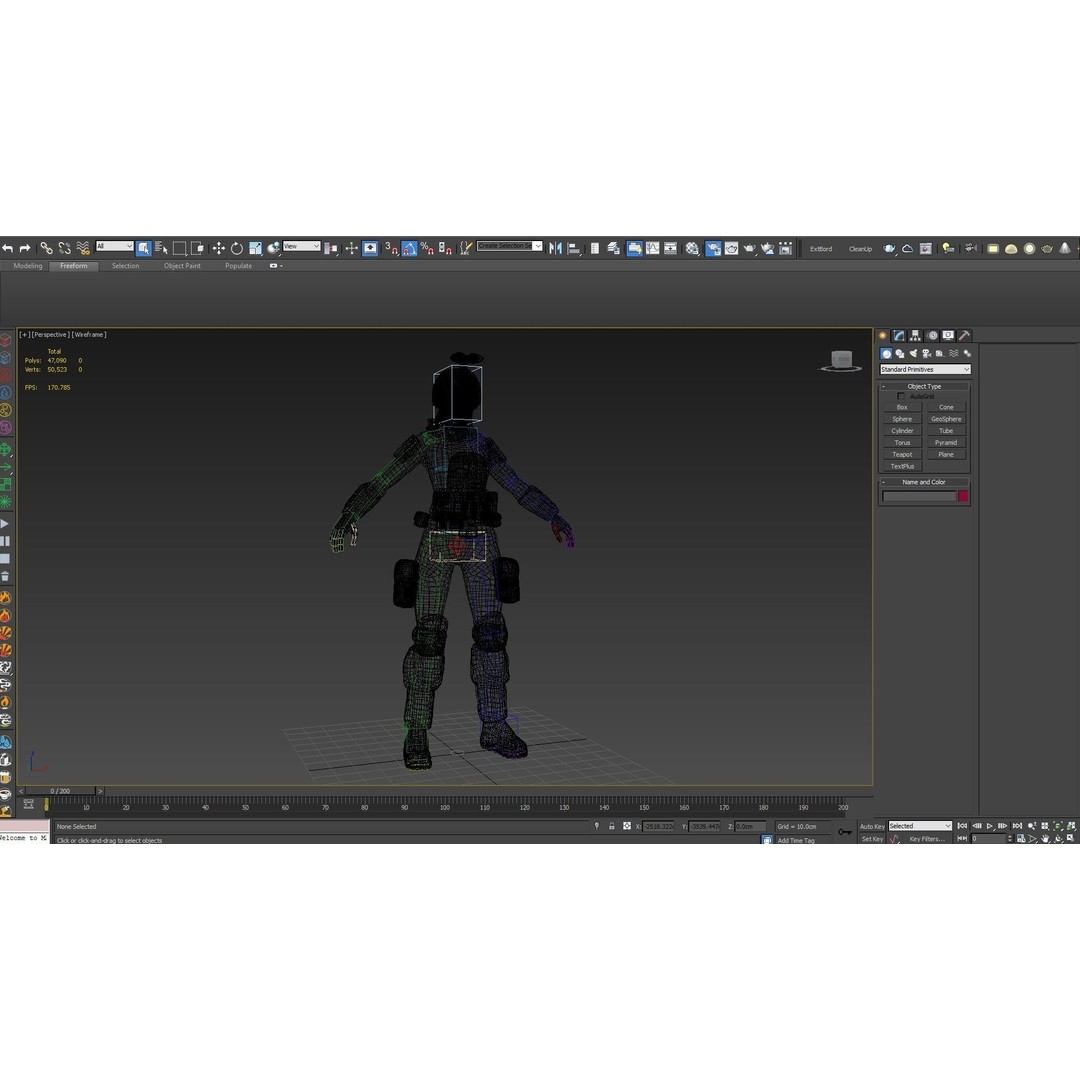Viewport: 1080px width, 1080px height.
Task: Open the Material Editor icon
Action: coord(692,249)
